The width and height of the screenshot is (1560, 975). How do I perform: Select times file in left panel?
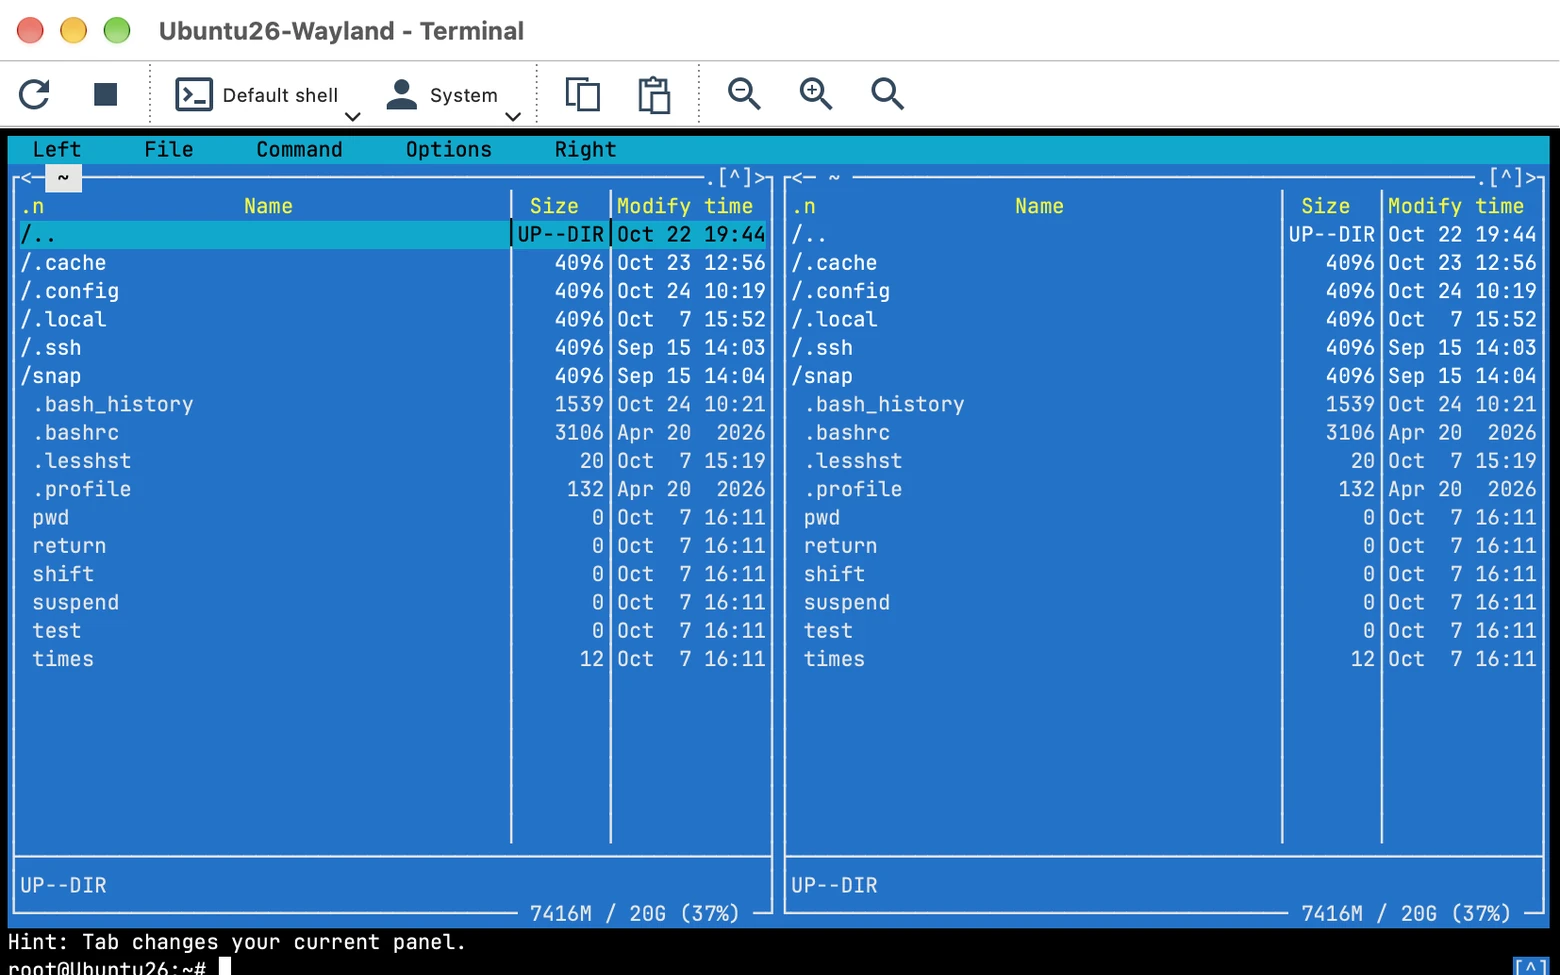392,660
